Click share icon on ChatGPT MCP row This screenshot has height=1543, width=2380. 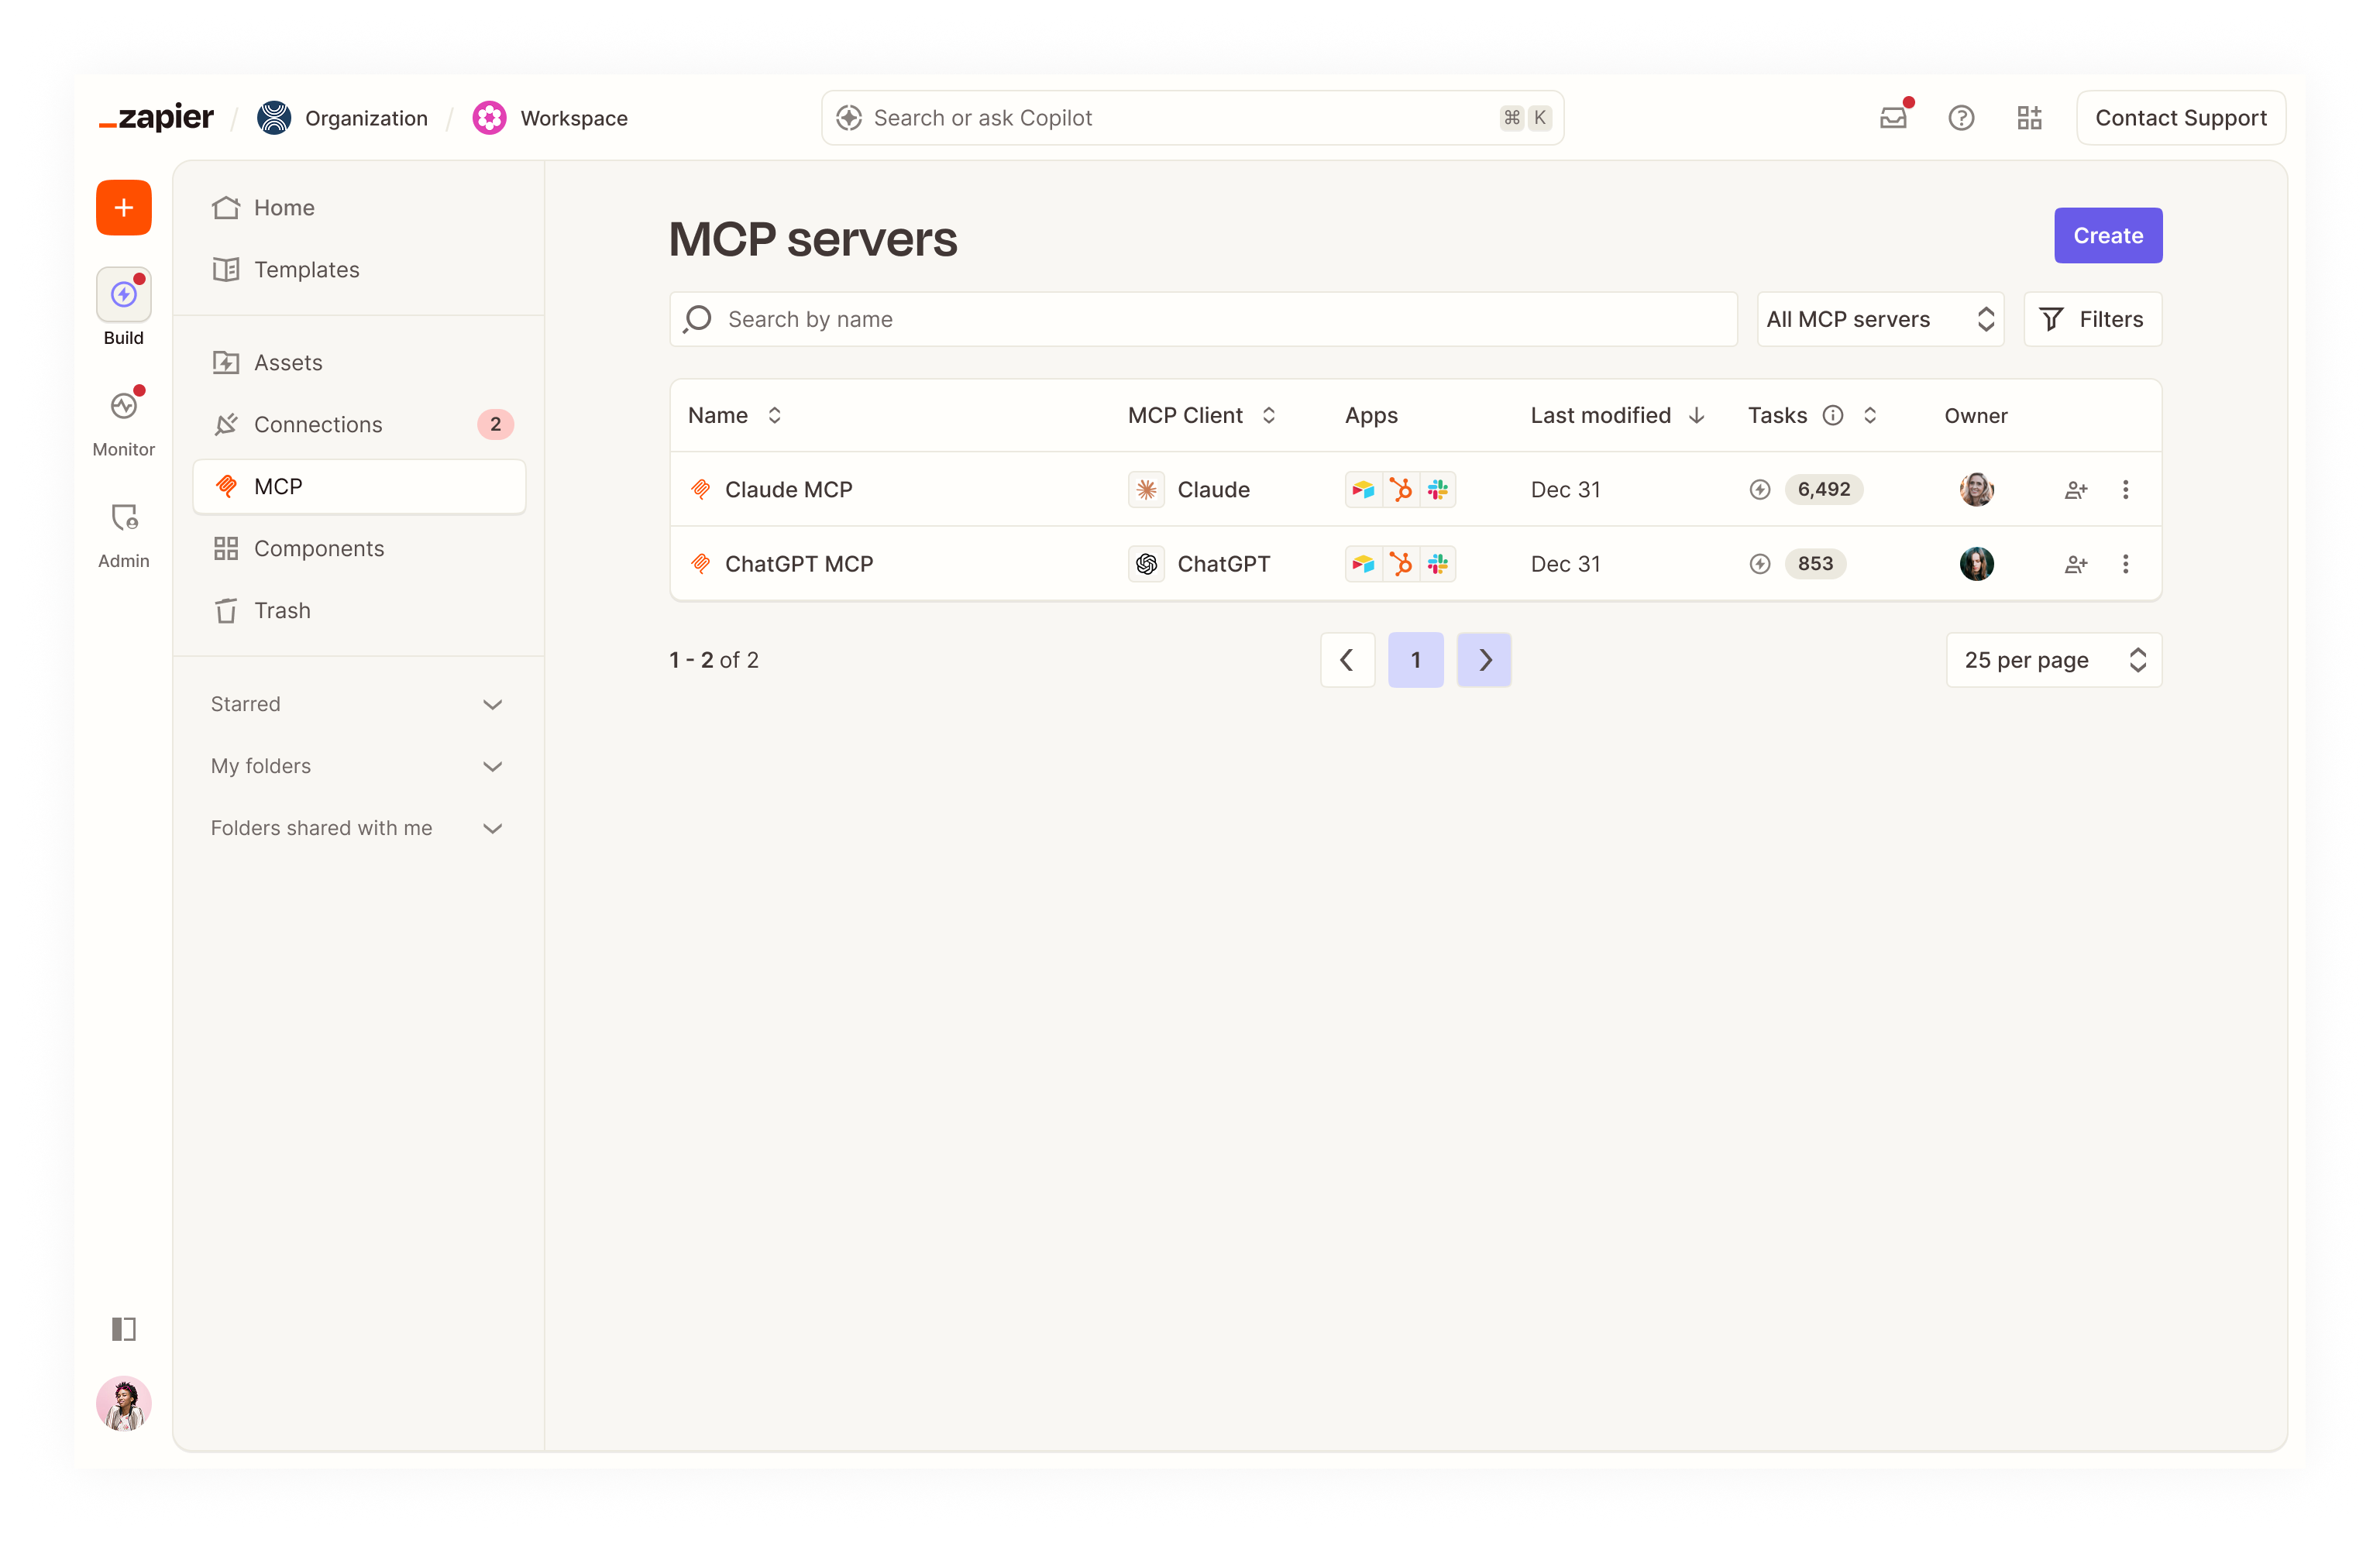point(2076,564)
